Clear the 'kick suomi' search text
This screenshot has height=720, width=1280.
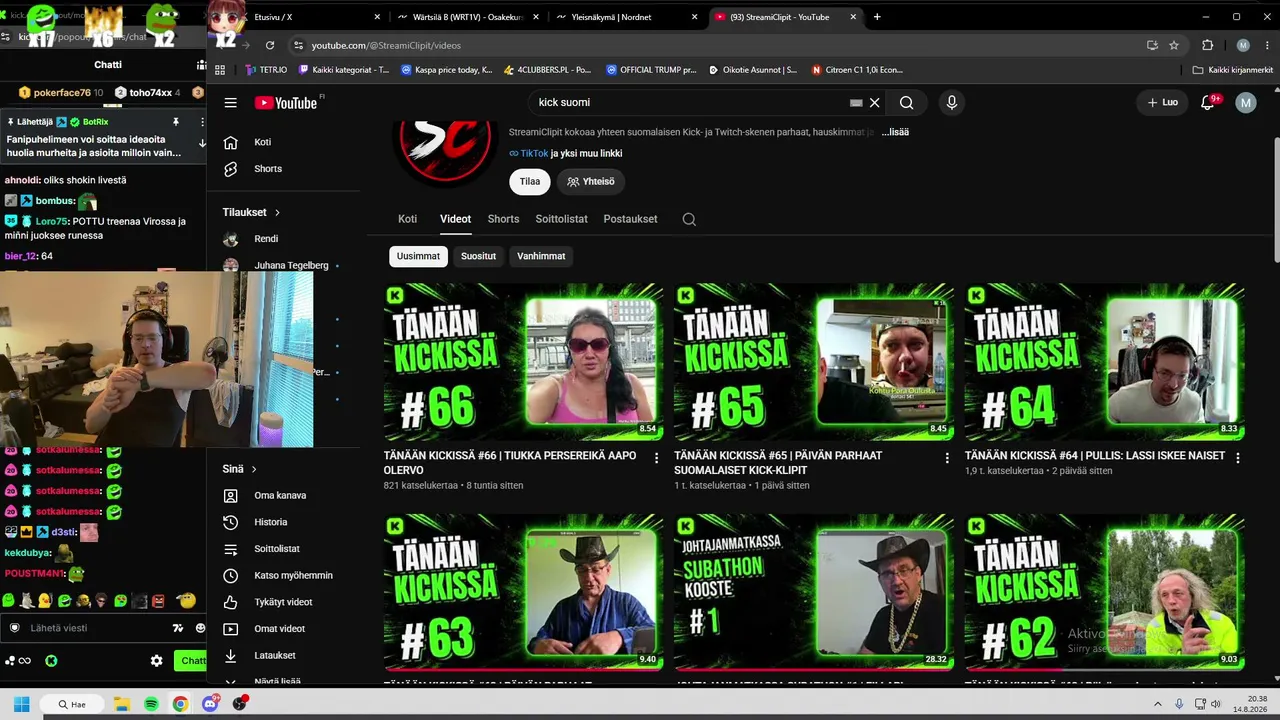pyautogui.click(x=874, y=103)
